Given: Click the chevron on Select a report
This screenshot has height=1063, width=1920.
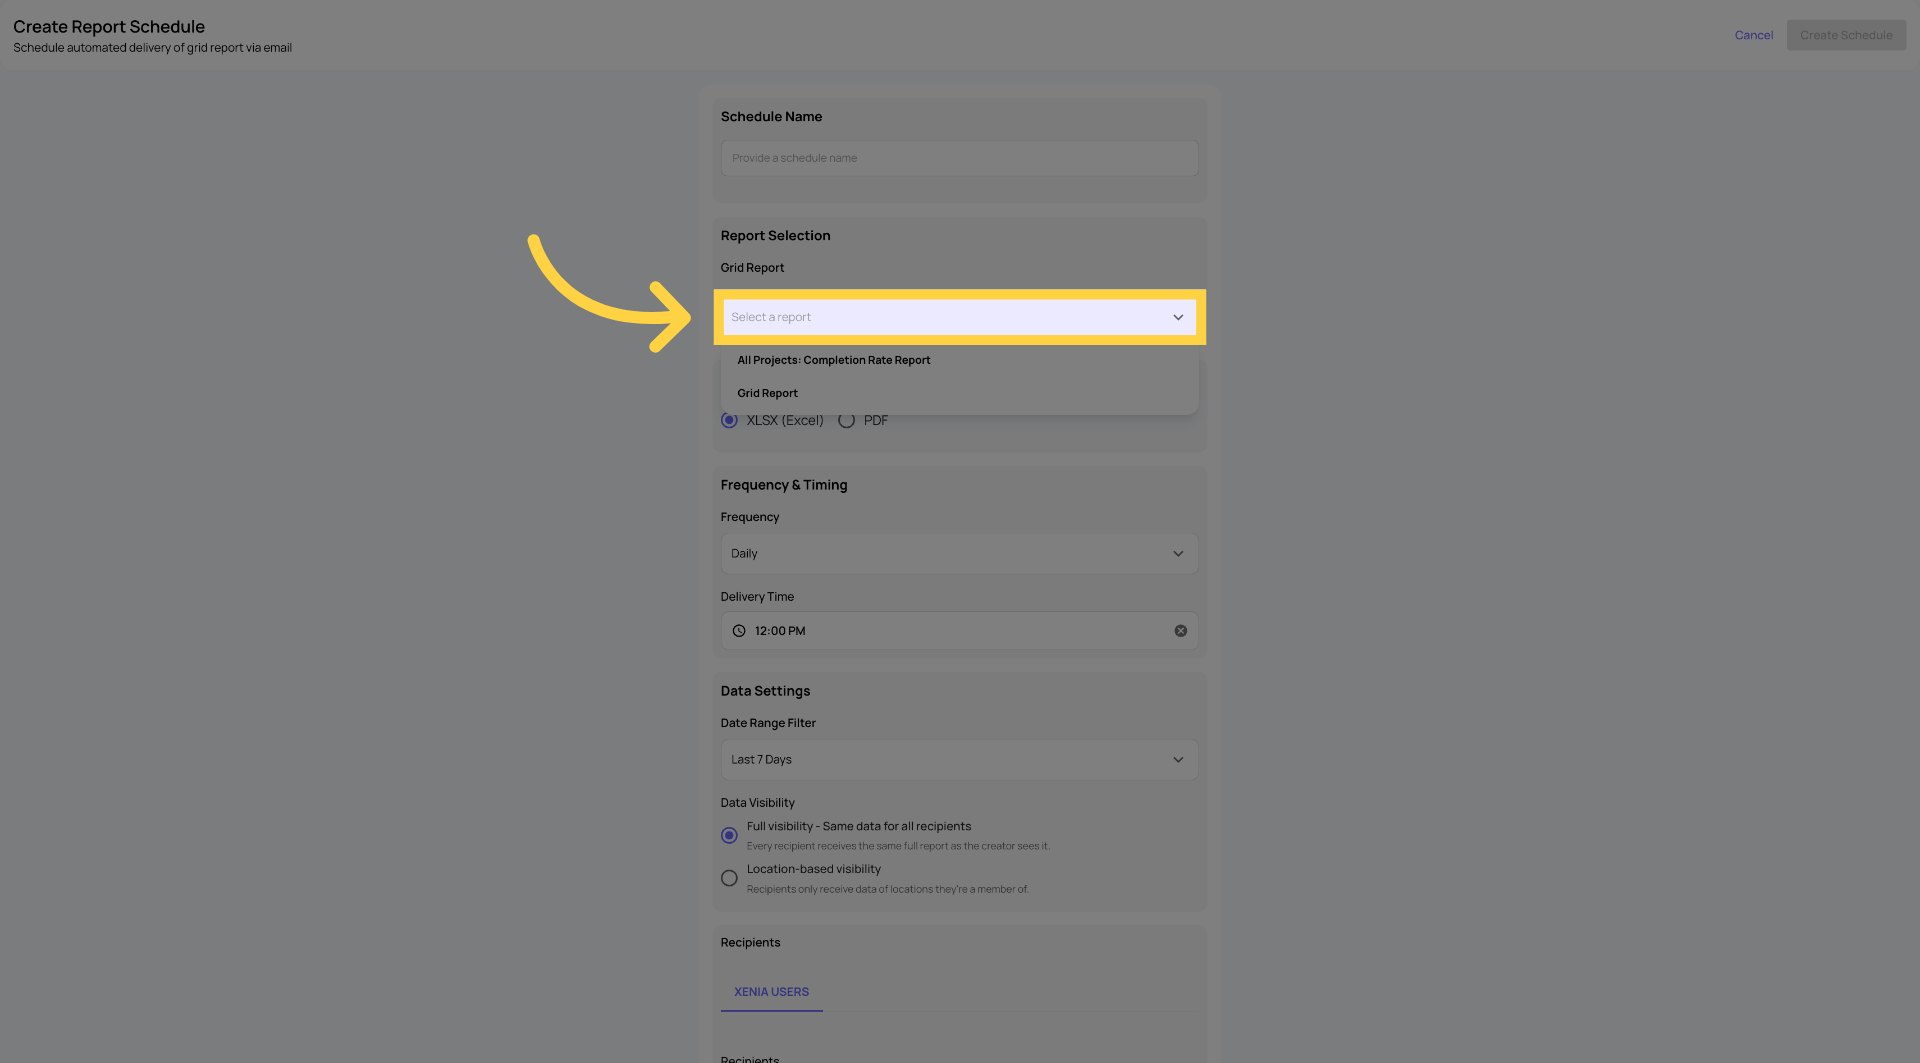Looking at the screenshot, I should coord(1178,317).
